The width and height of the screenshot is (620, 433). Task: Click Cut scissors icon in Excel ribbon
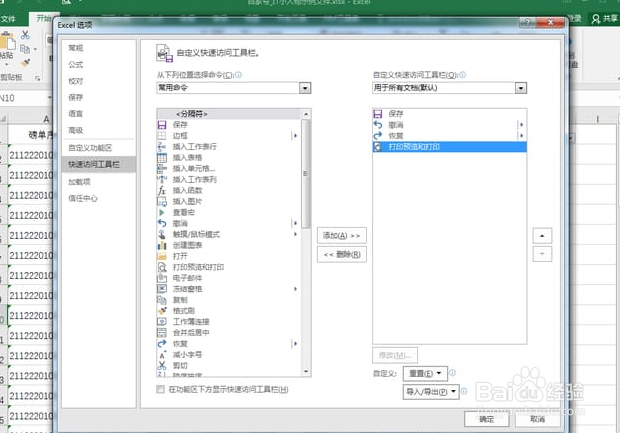click(25, 35)
